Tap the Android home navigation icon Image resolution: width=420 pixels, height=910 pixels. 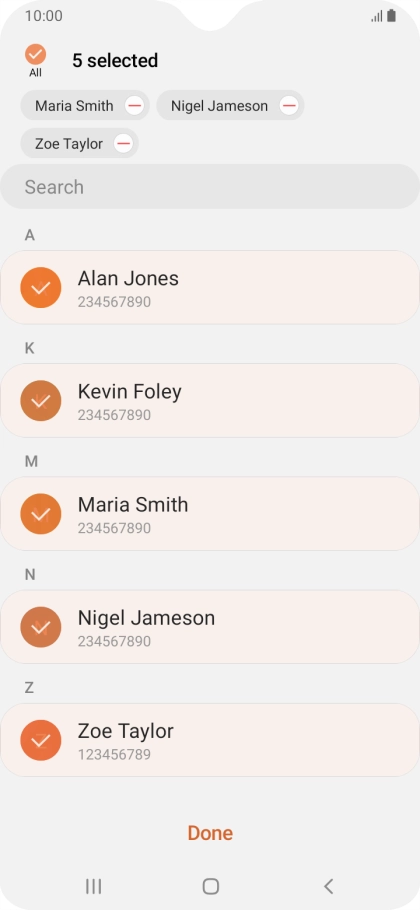[210, 886]
